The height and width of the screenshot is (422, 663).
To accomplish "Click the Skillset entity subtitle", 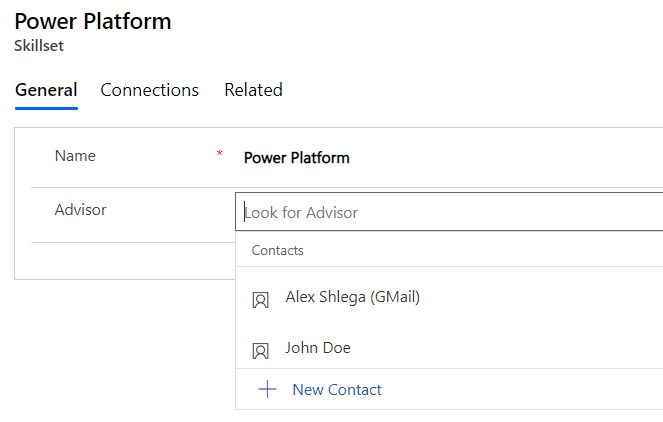I will [39, 46].
